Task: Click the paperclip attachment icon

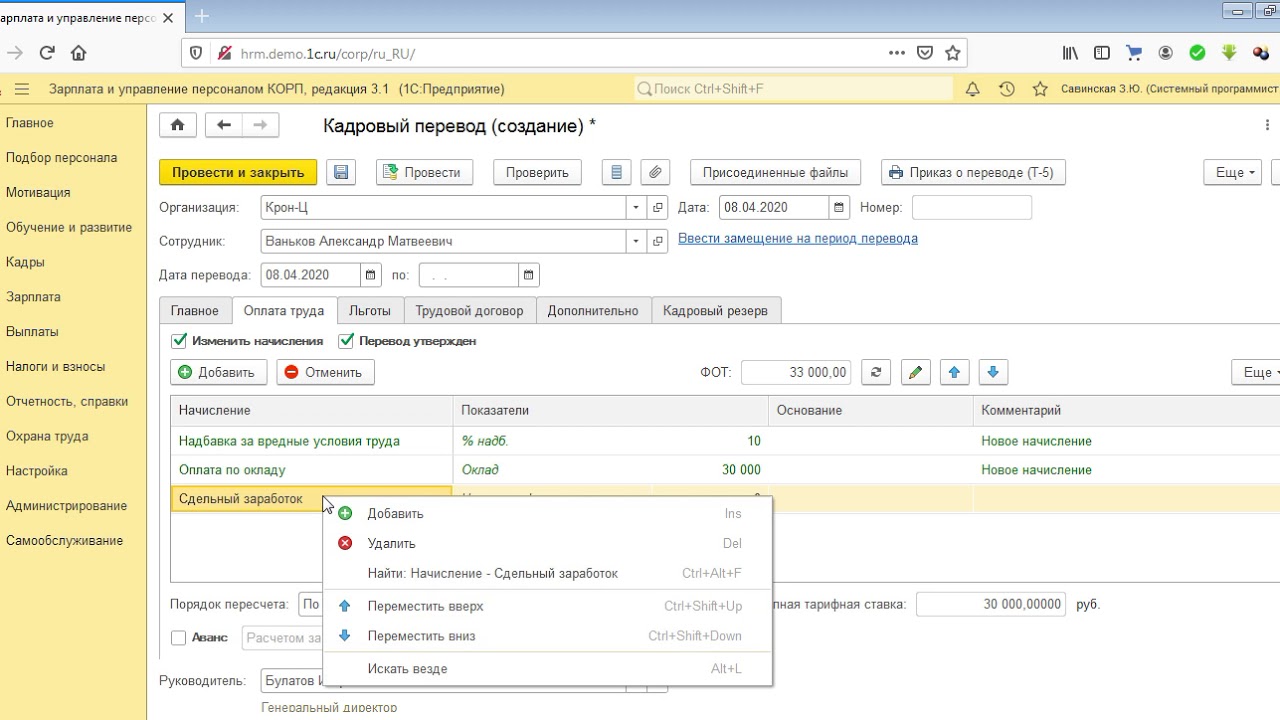Action: click(x=655, y=172)
